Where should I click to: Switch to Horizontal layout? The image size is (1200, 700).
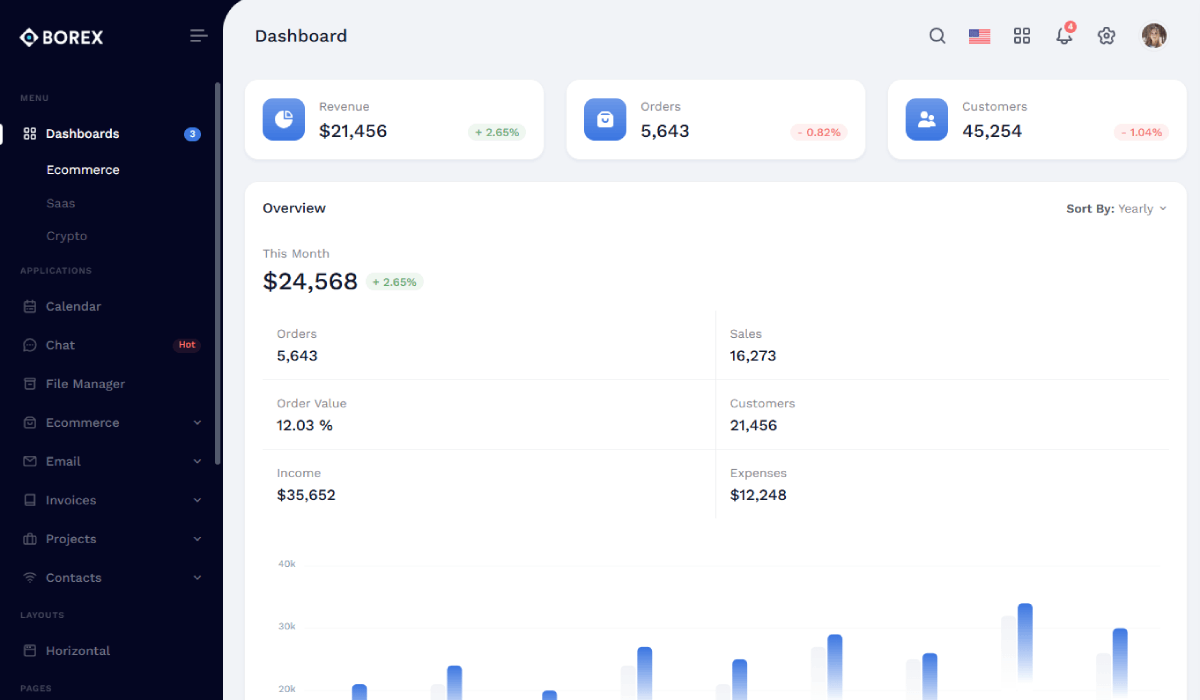point(78,651)
